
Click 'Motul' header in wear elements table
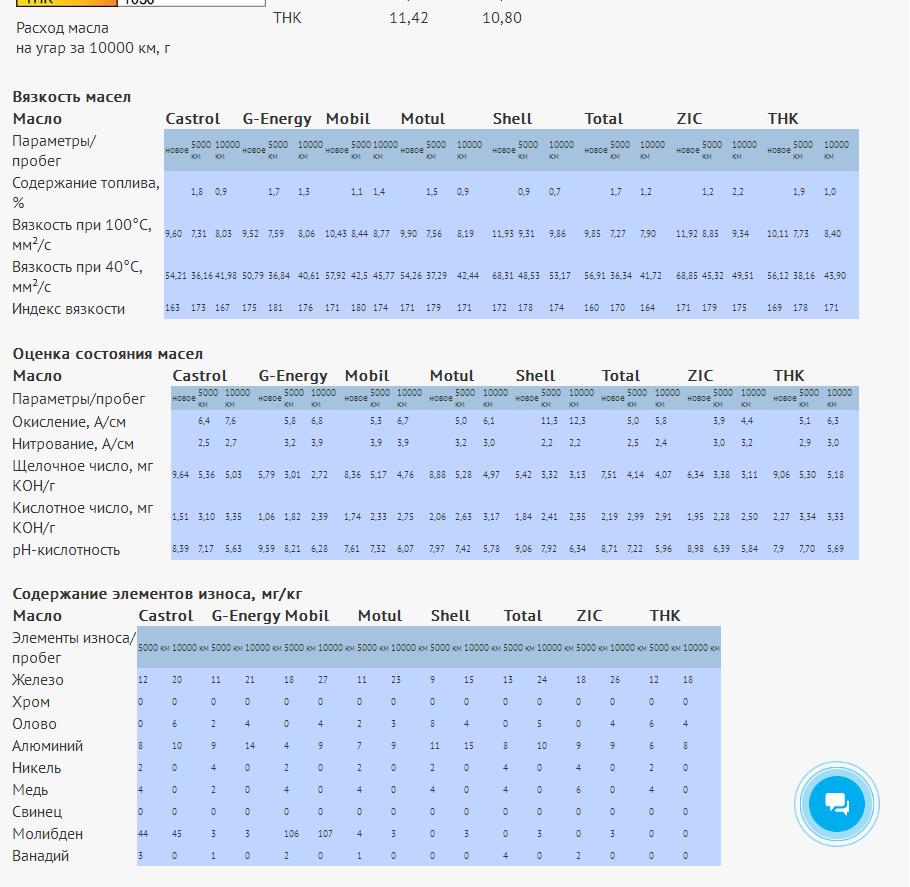click(x=380, y=616)
